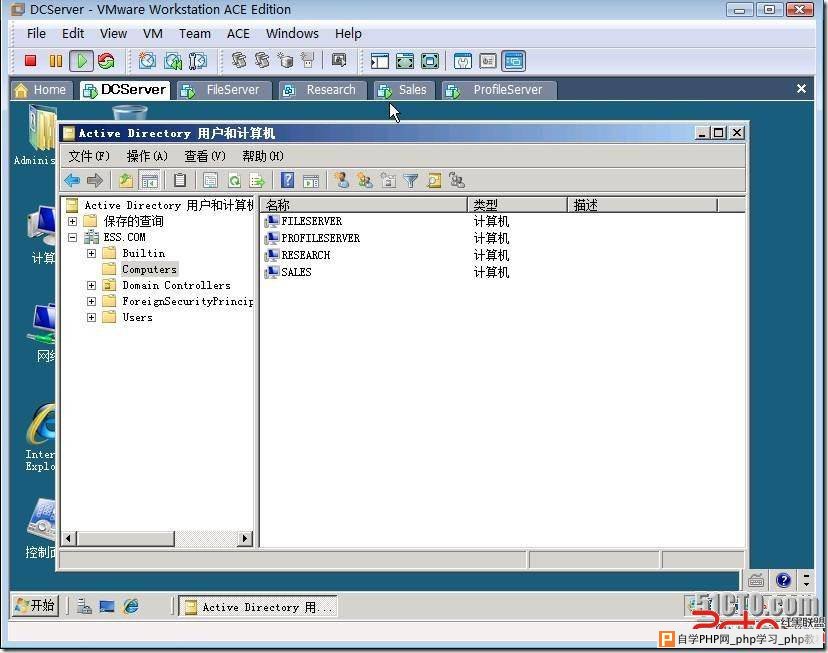
Task: Open the 帮助(H) menu
Action: [262, 156]
